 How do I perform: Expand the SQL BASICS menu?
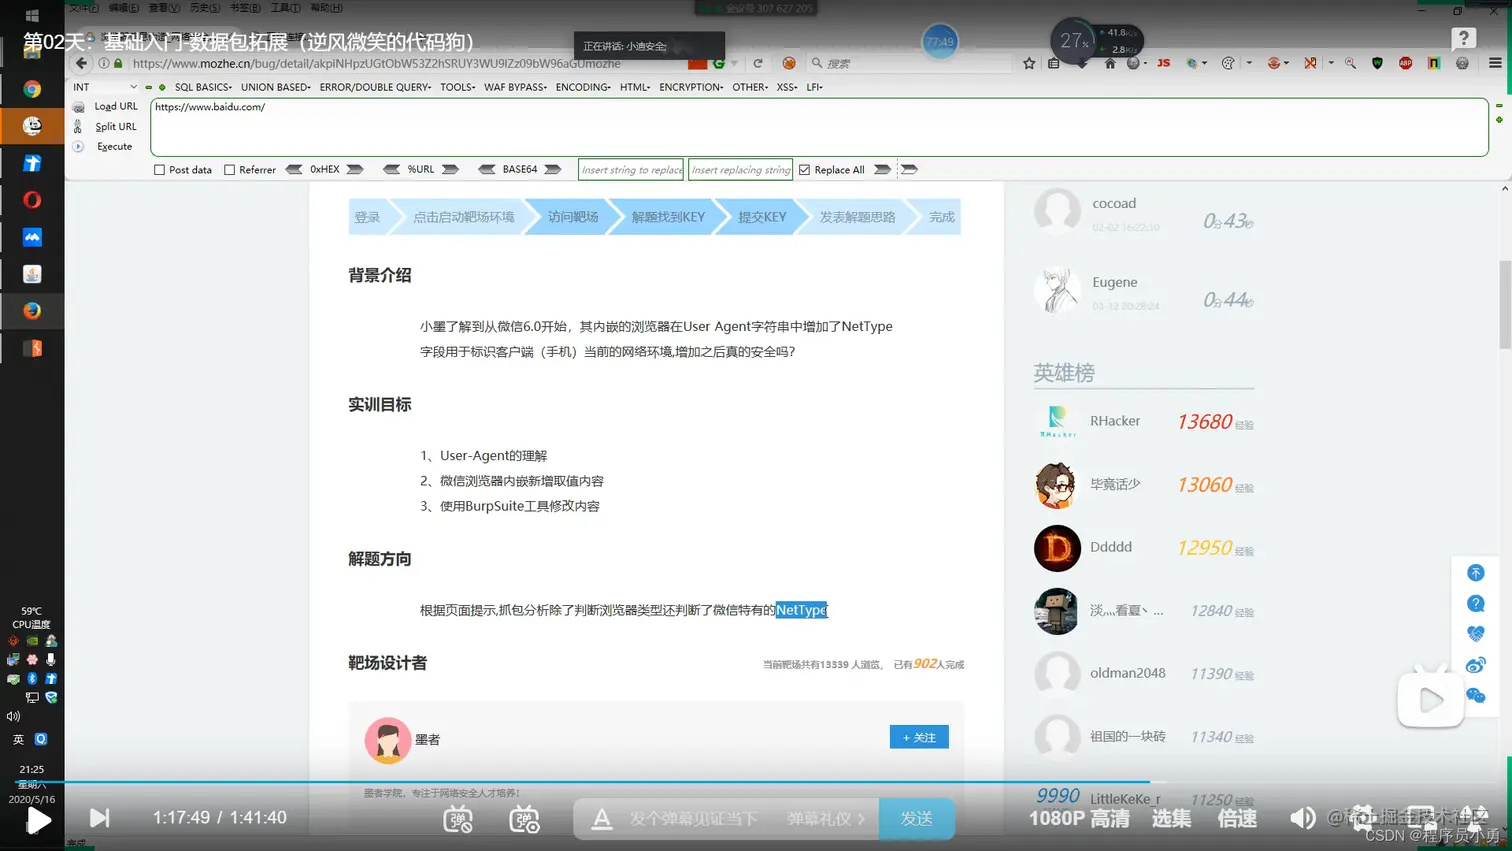[203, 87]
